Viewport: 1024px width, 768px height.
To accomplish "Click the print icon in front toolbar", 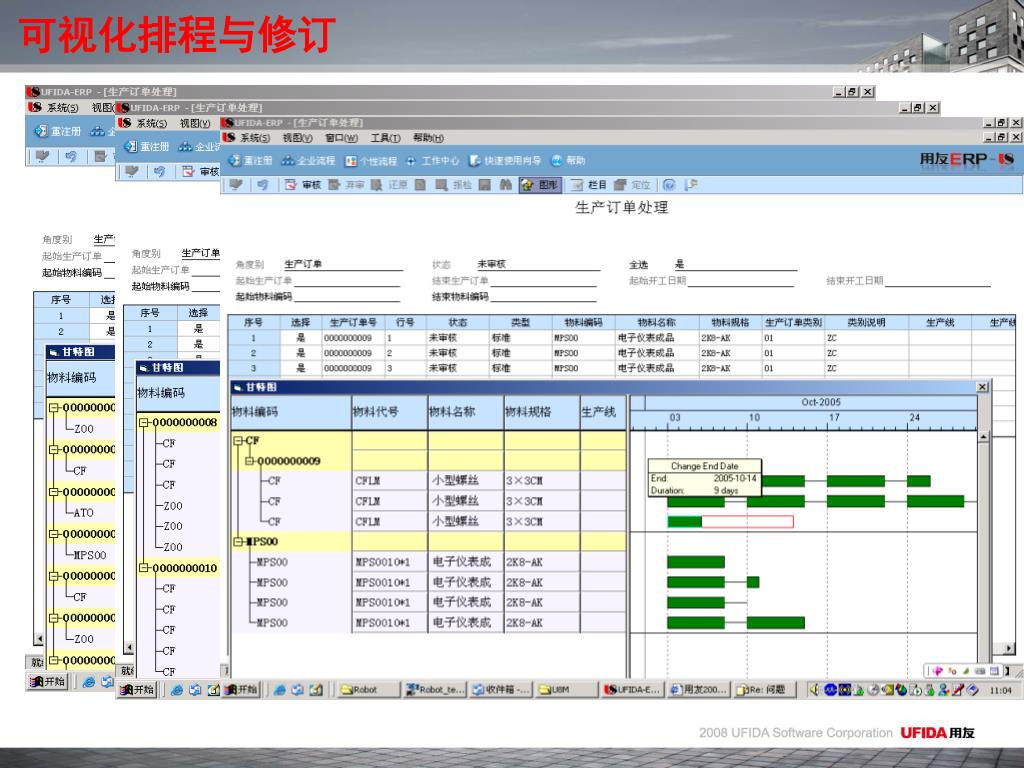I will click(236, 185).
